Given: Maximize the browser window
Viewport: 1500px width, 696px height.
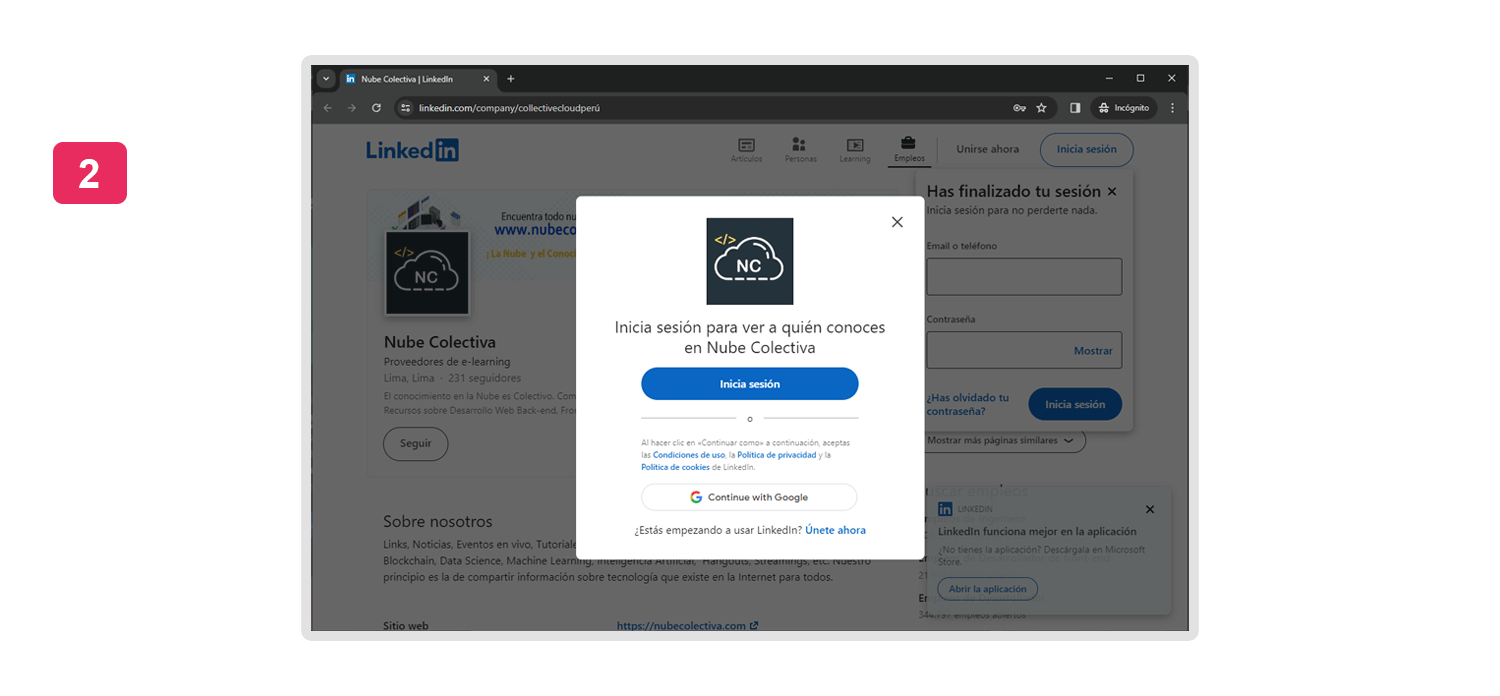Looking at the screenshot, I should click(1140, 78).
